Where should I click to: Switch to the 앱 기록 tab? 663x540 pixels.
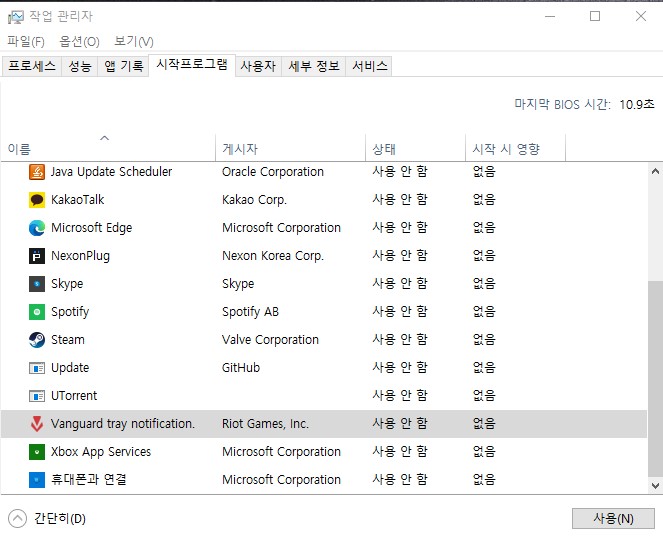pyautogui.click(x=123, y=66)
